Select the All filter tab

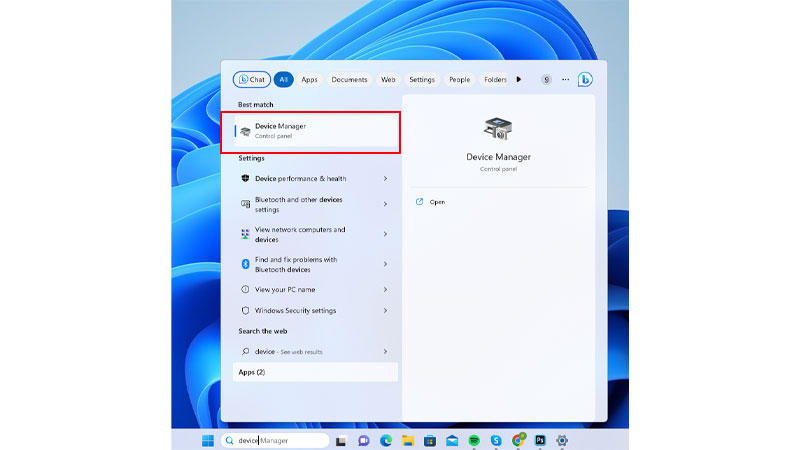pyautogui.click(x=283, y=80)
